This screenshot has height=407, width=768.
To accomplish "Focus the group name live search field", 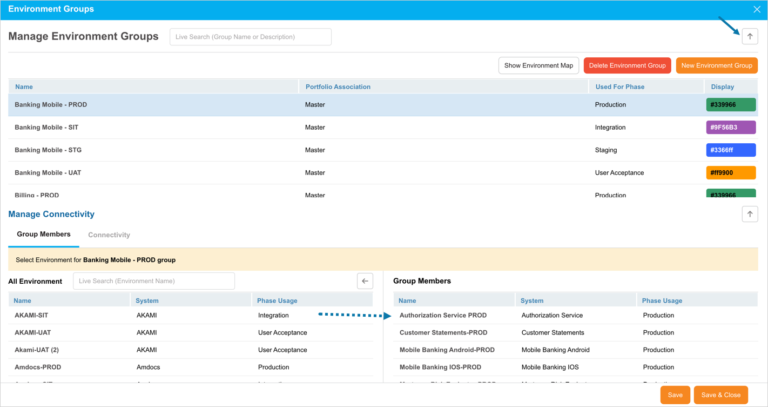I will 249,37.
